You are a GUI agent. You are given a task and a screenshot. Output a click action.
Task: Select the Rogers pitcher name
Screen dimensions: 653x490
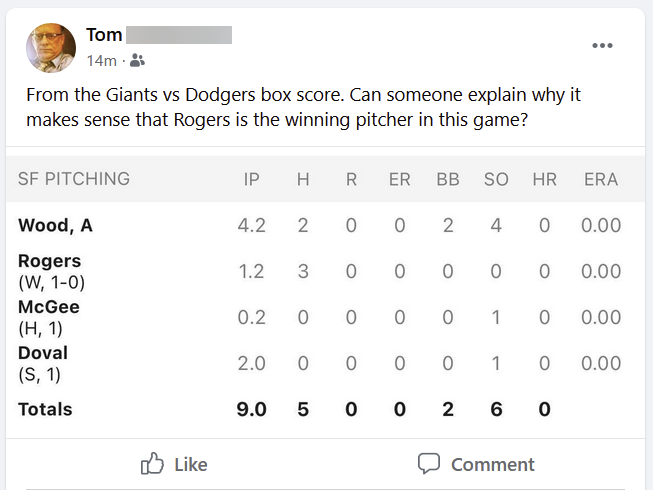coord(49,261)
